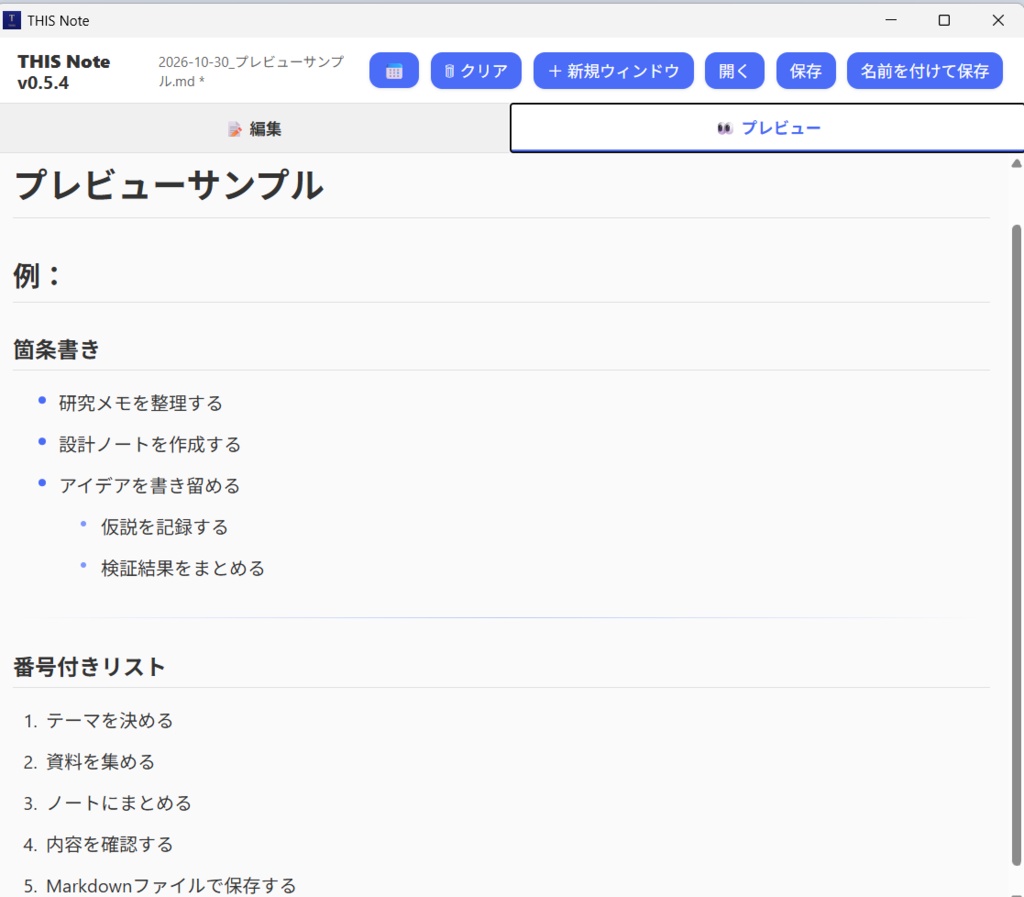Click the 箇条書き heading
This screenshot has width=1024, height=897.
[57, 349]
